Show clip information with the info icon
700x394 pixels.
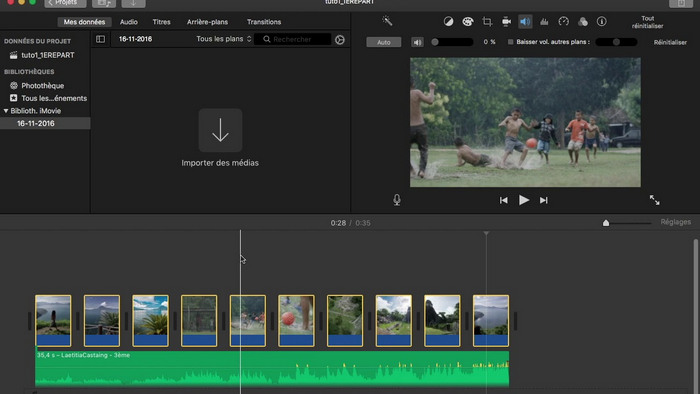[x=602, y=21]
